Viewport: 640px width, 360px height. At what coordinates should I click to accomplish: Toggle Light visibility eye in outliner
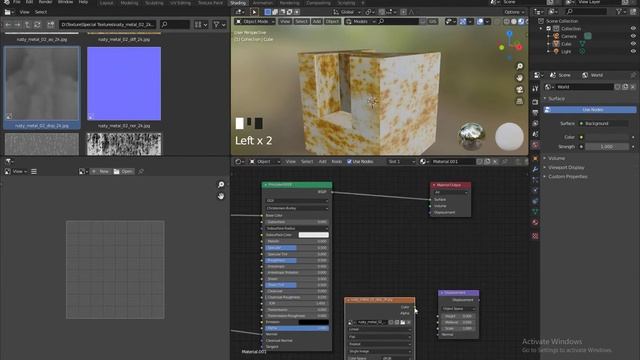pos(633,51)
